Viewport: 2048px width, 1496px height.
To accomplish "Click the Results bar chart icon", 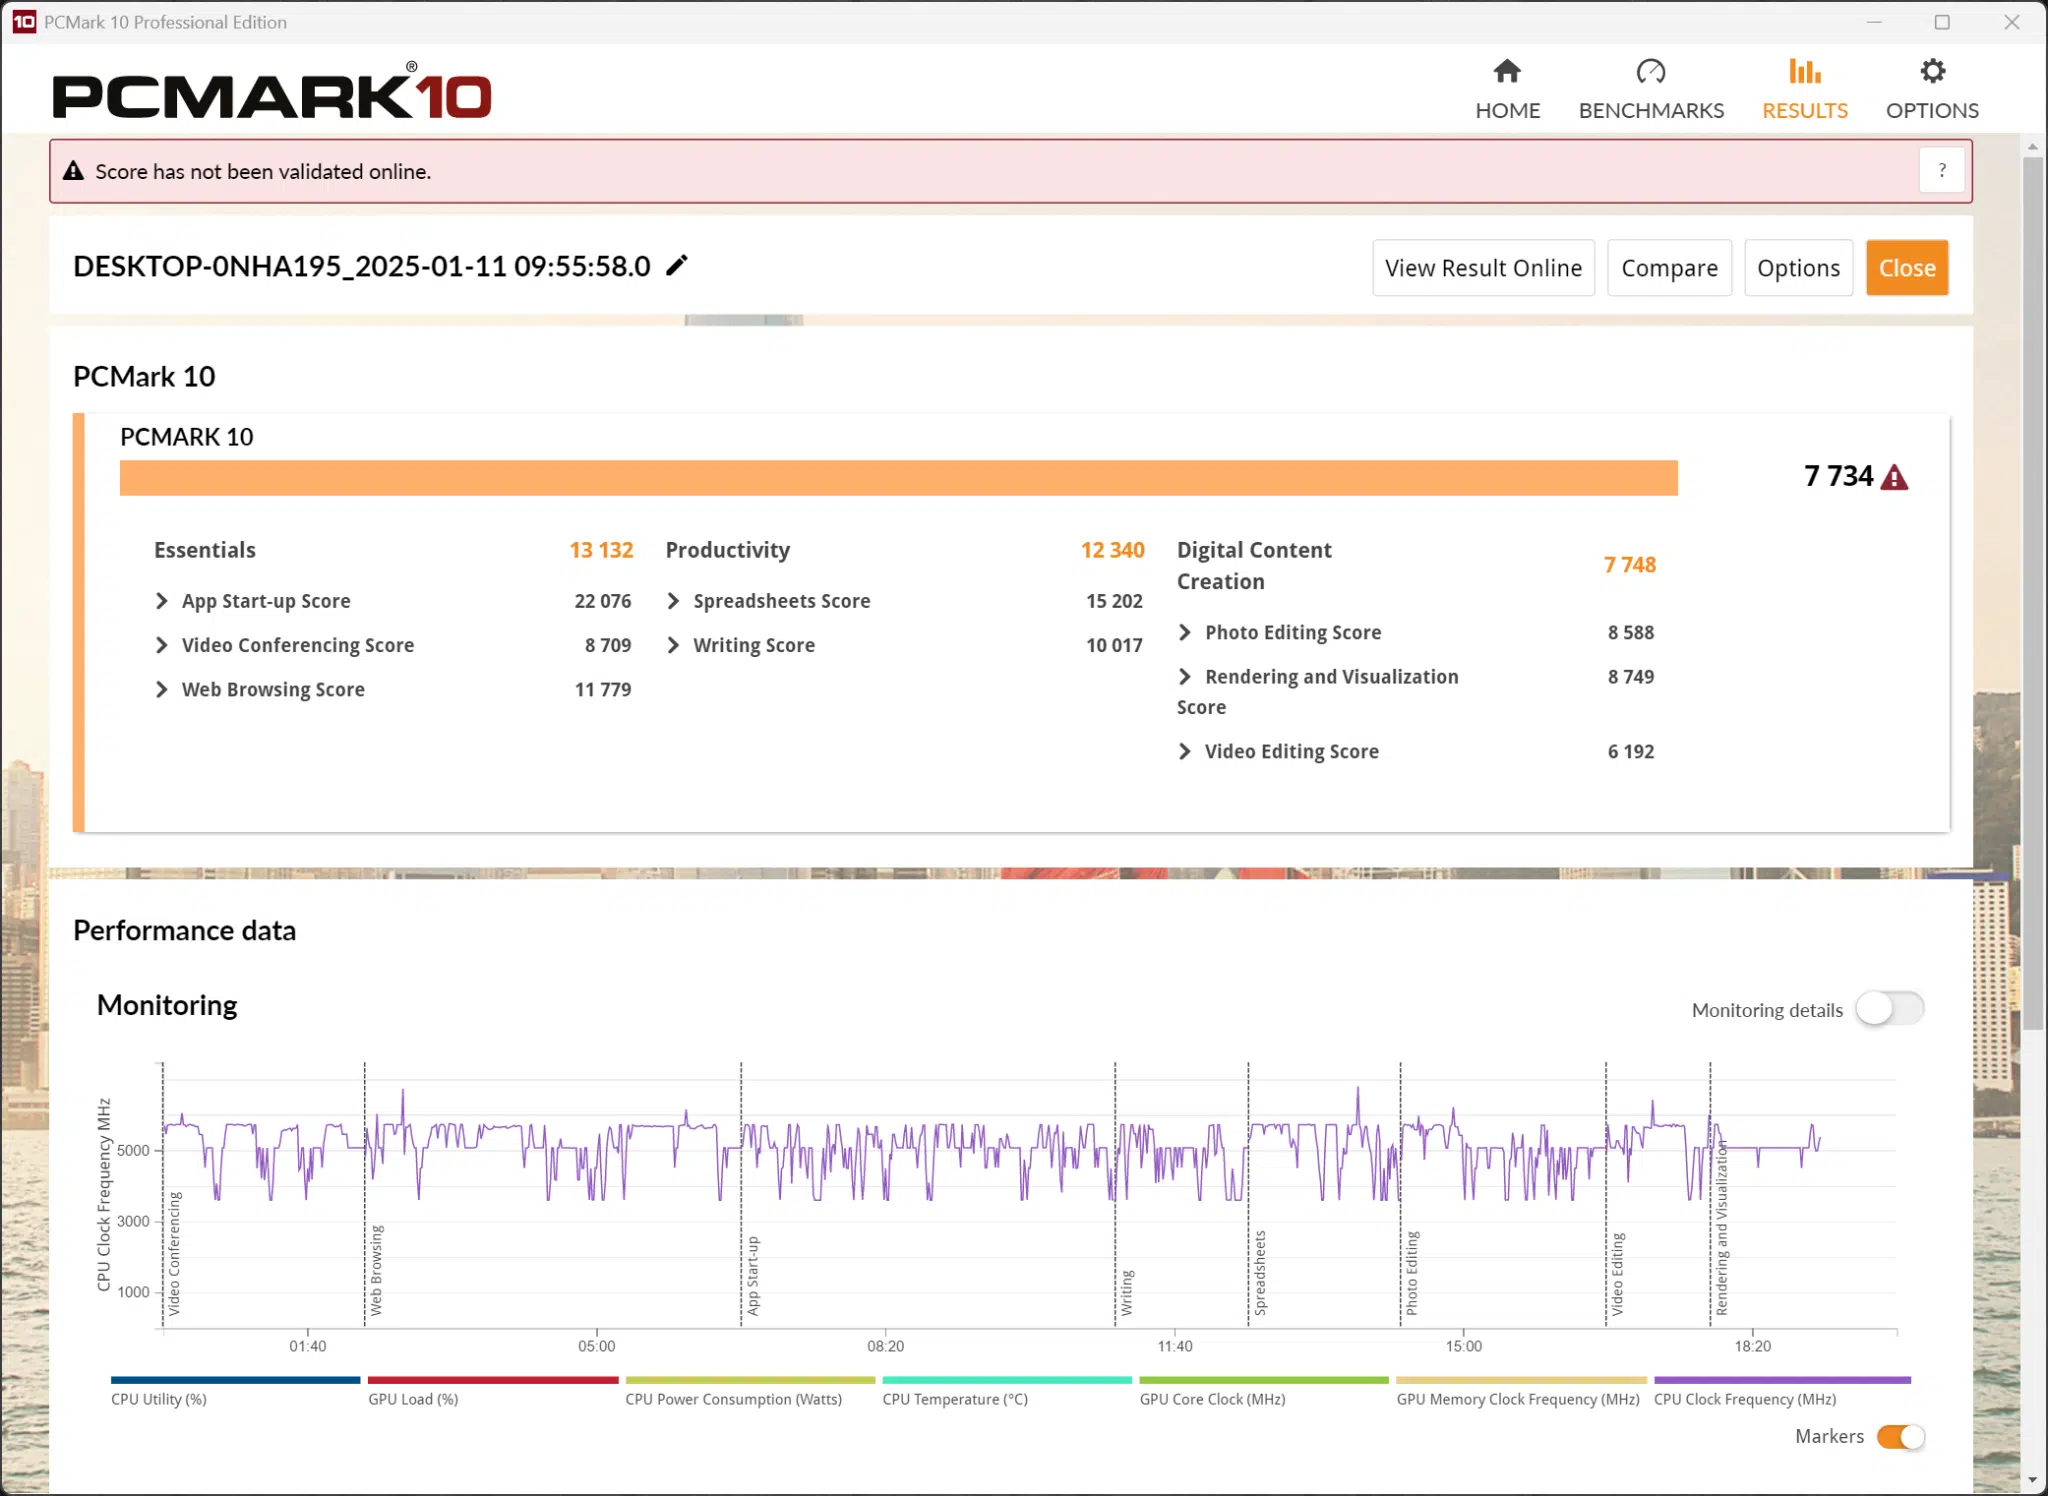I will pos(1804,72).
